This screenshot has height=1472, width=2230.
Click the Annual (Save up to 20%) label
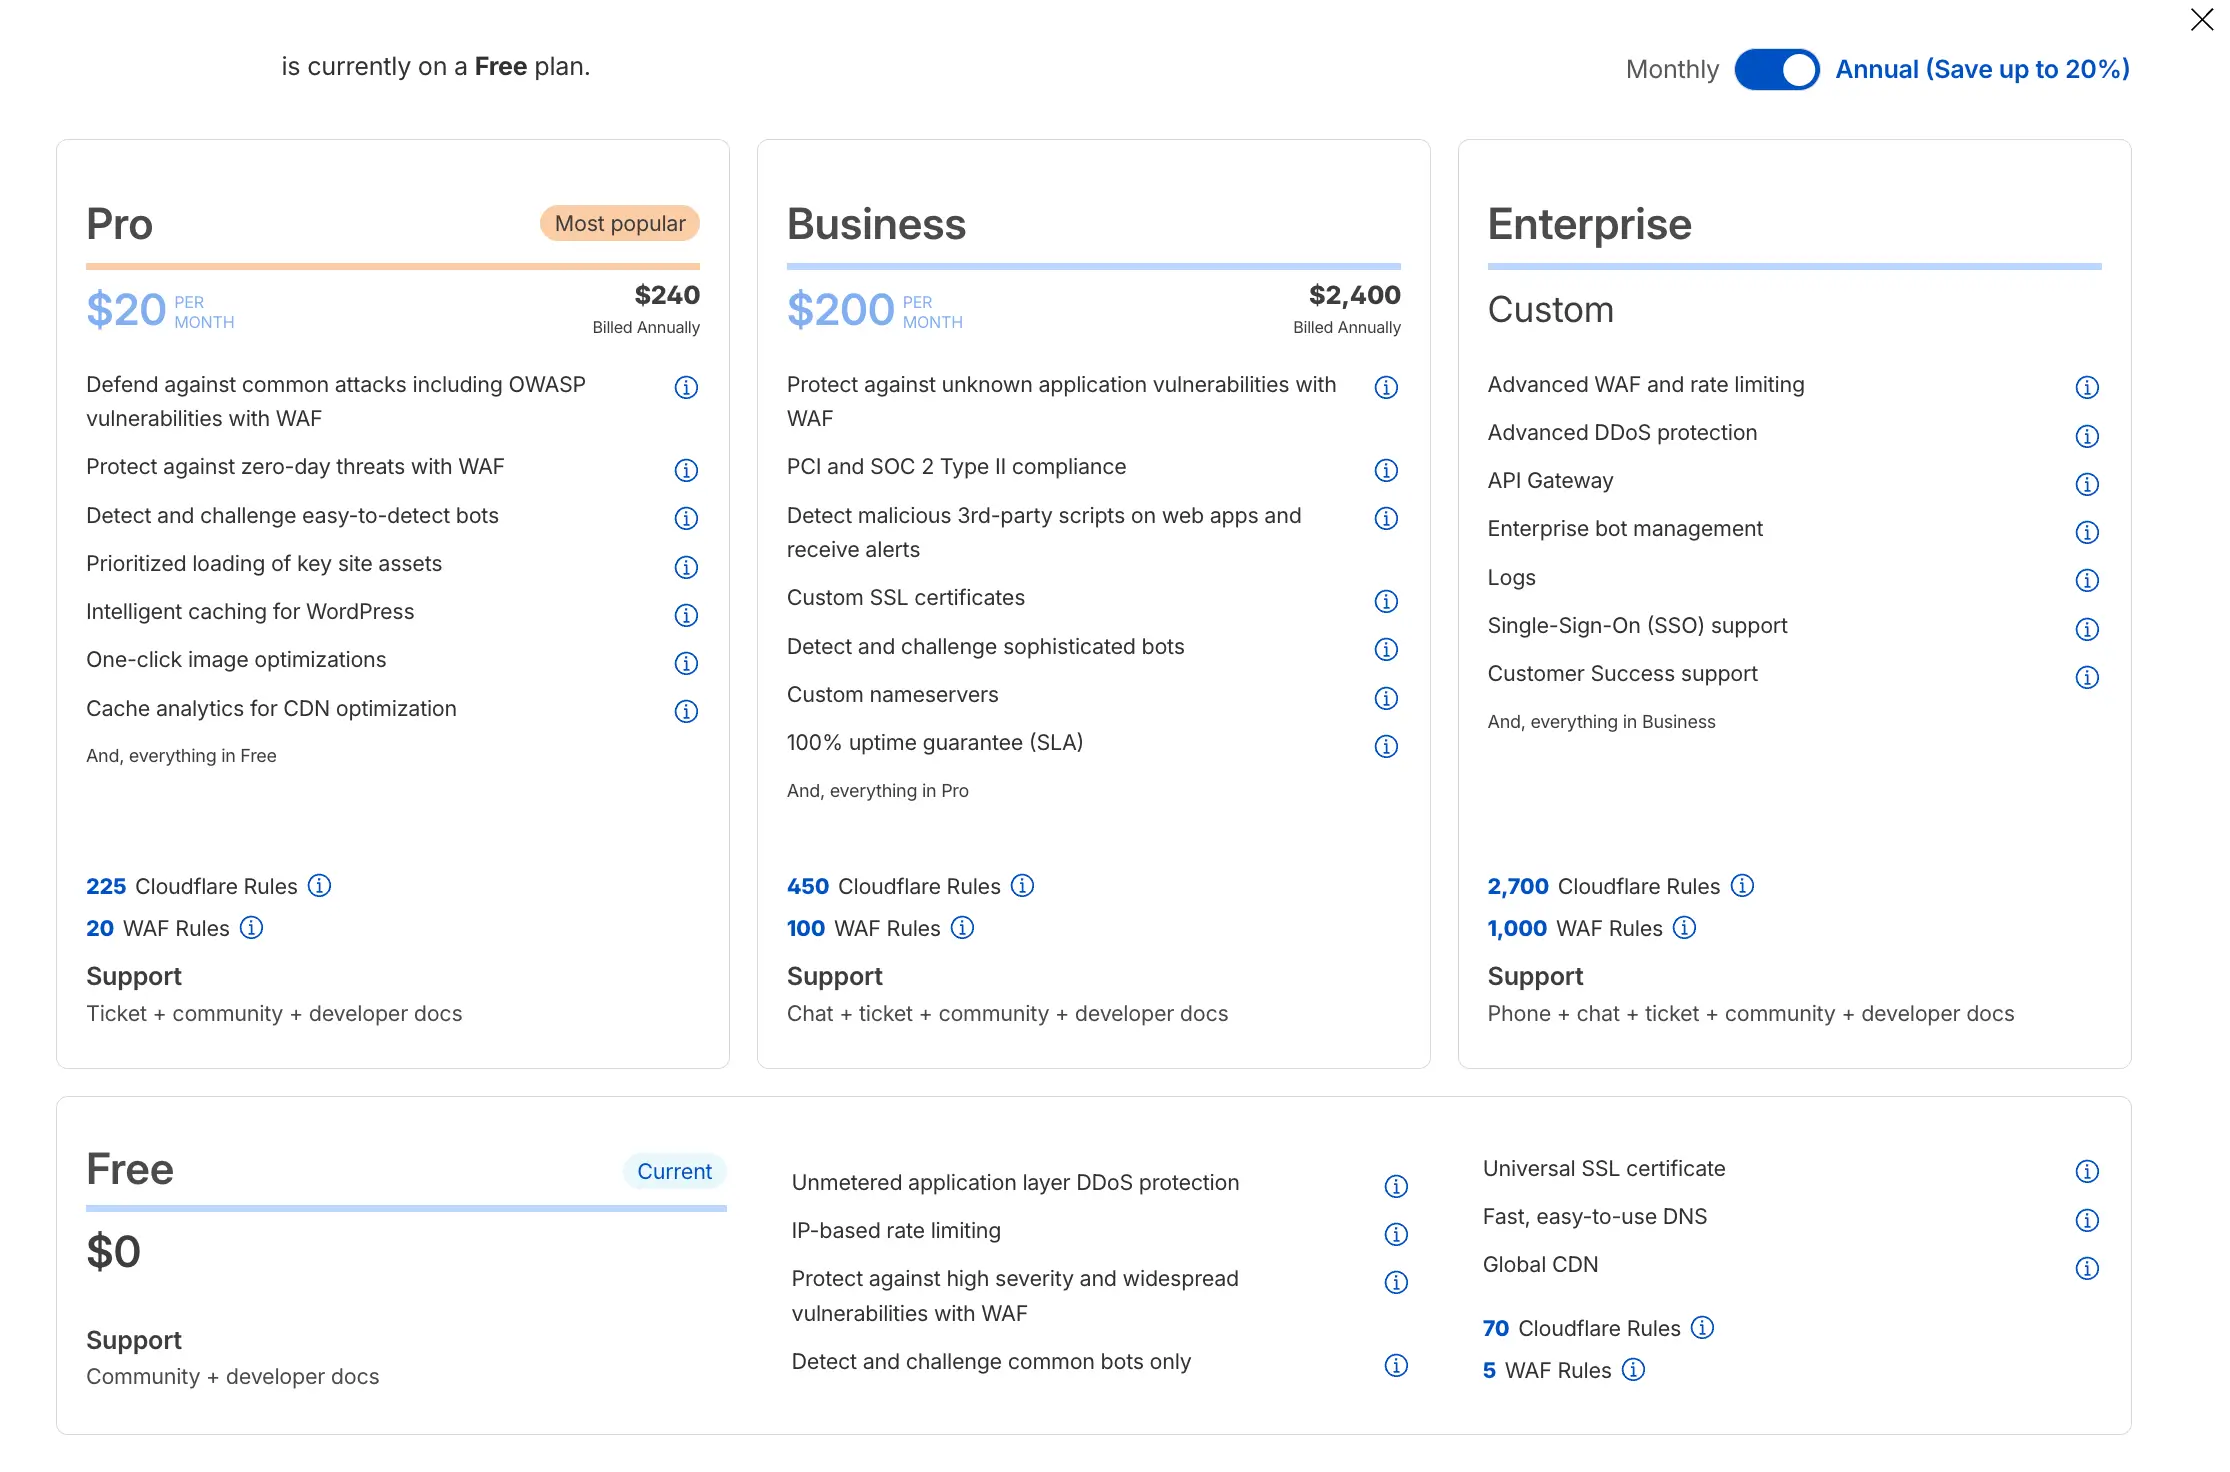pos(1982,69)
